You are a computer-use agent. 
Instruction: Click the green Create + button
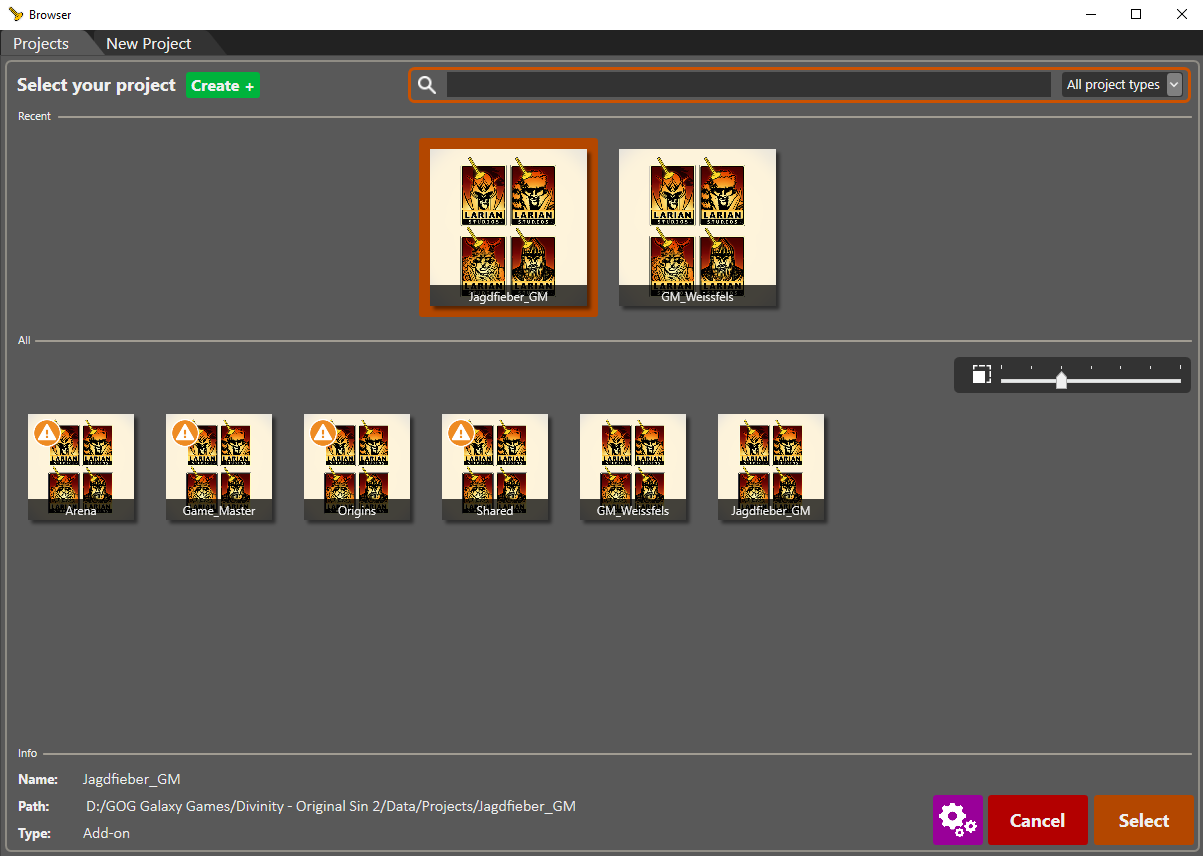pyautogui.click(x=223, y=85)
